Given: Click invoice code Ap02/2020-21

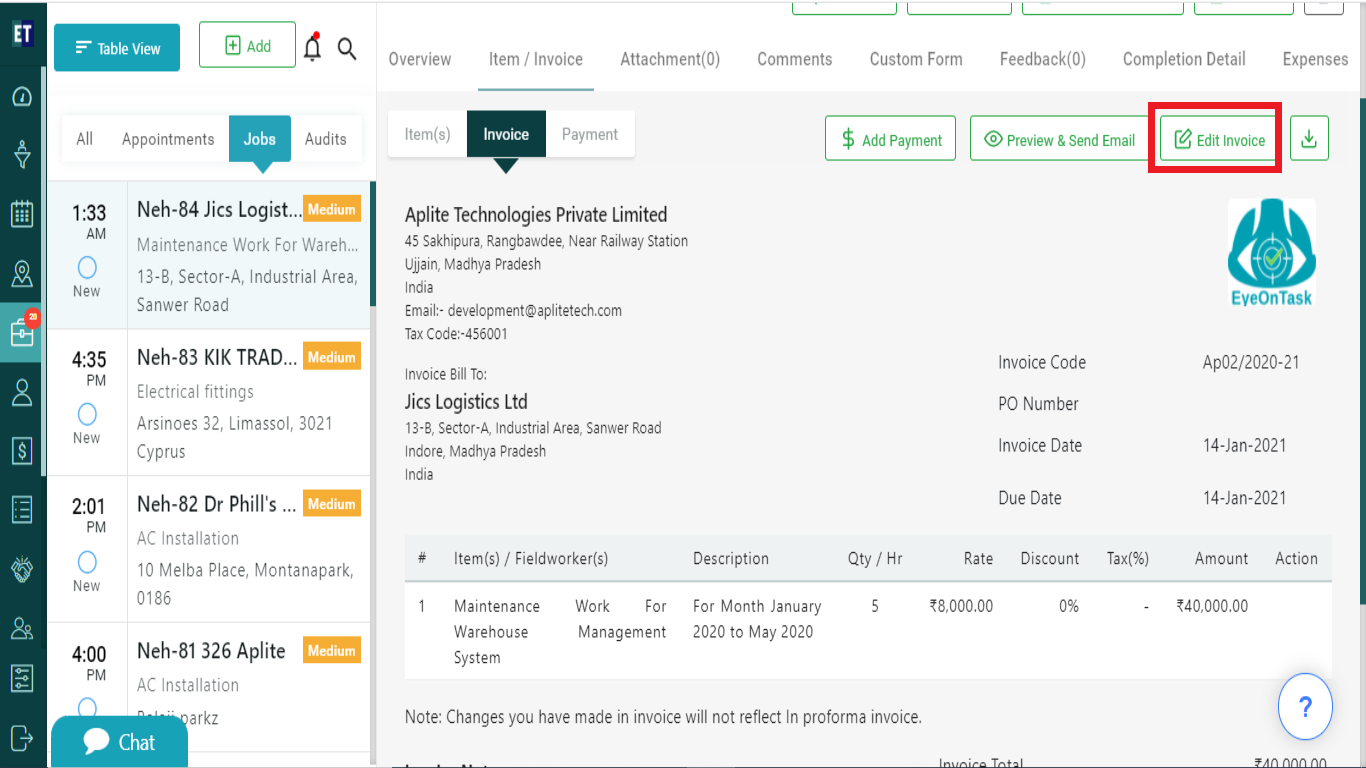Looking at the screenshot, I should 1251,363.
